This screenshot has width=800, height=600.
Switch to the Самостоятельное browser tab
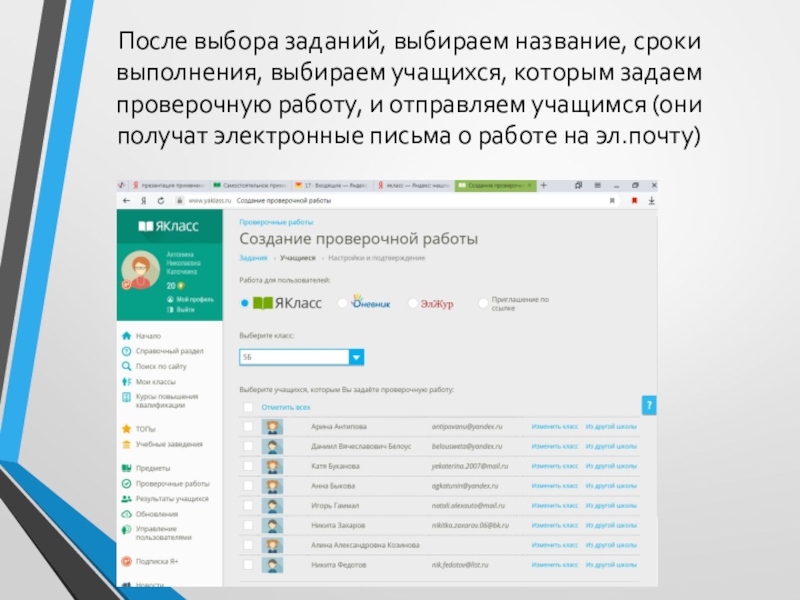pos(249,185)
